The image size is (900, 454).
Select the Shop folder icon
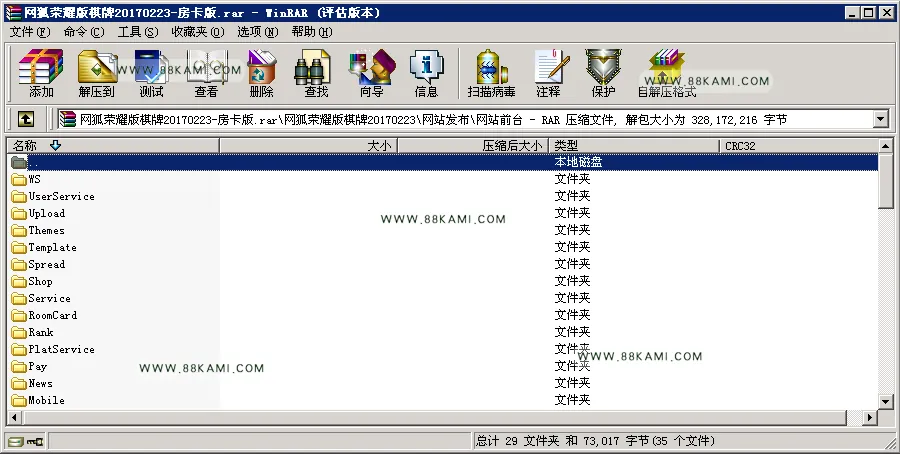[x=19, y=282]
